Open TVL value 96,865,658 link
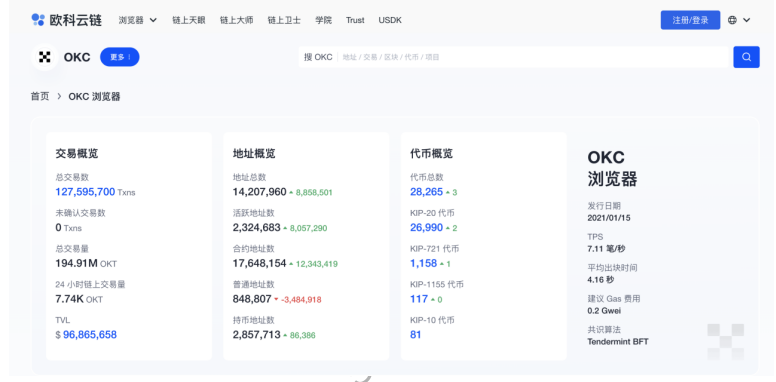The height and width of the screenshot is (382, 776). tap(90, 335)
